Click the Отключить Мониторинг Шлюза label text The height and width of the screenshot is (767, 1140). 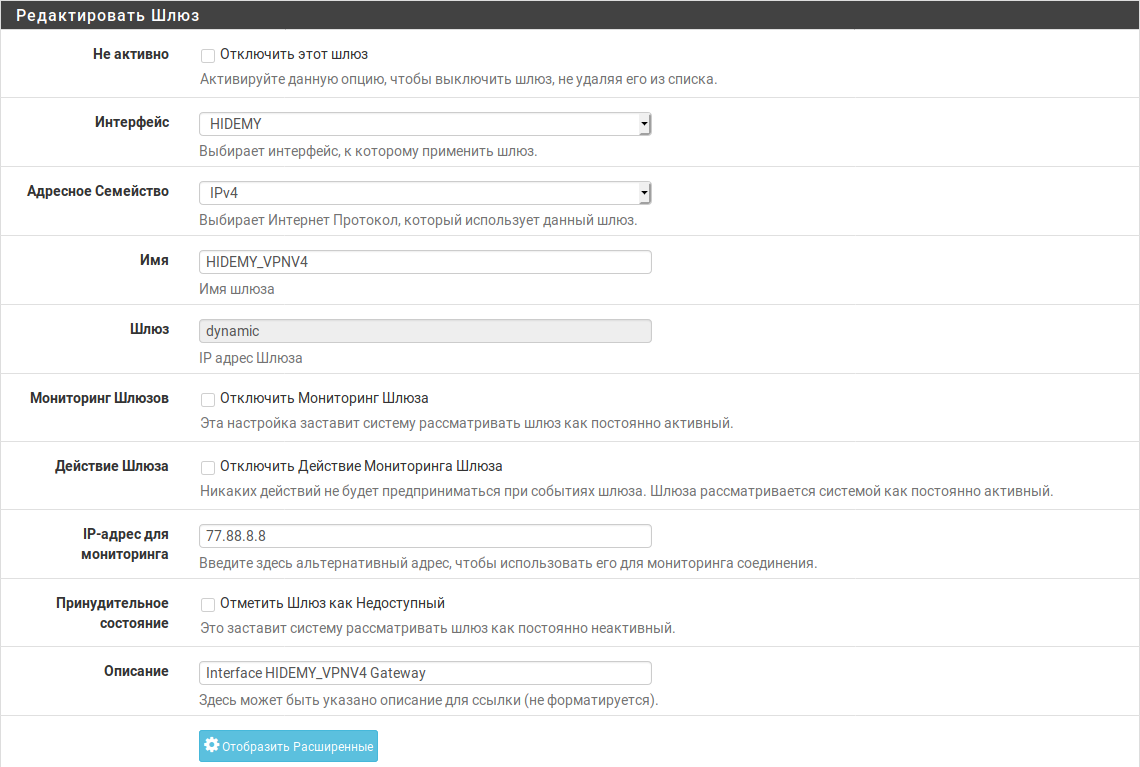click(324, 398)
